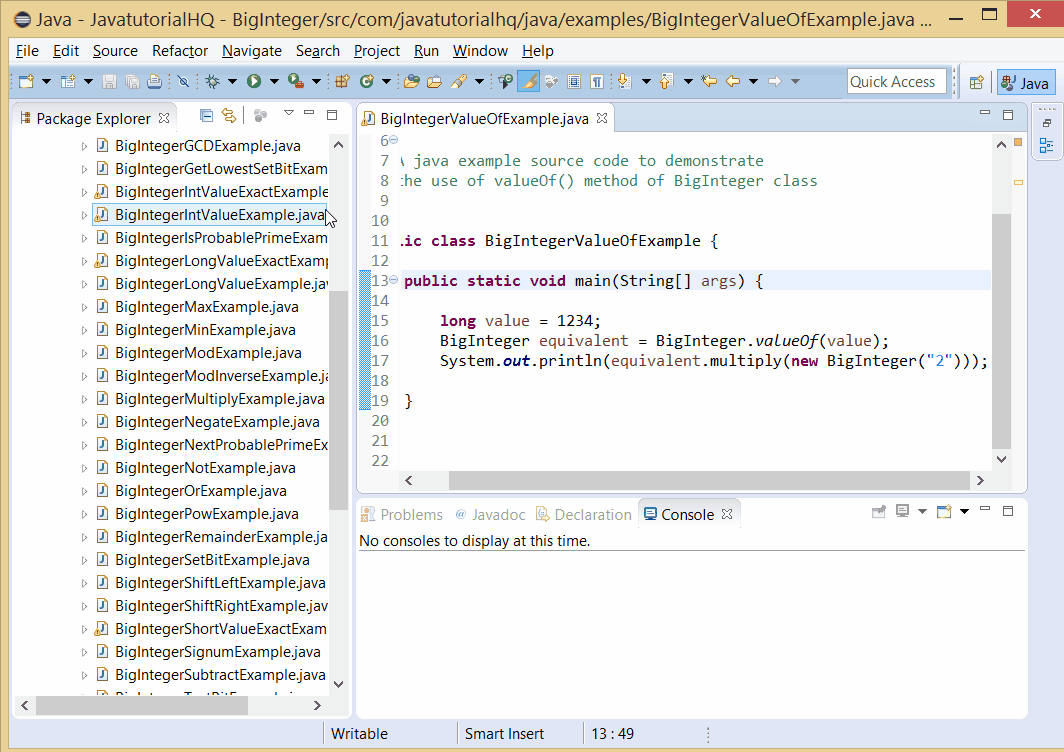Screen dimensions: 1064x752
Task: Toggle Mark Occurrences highlighting
Action: pyautogui.click(x=527, y=81)
